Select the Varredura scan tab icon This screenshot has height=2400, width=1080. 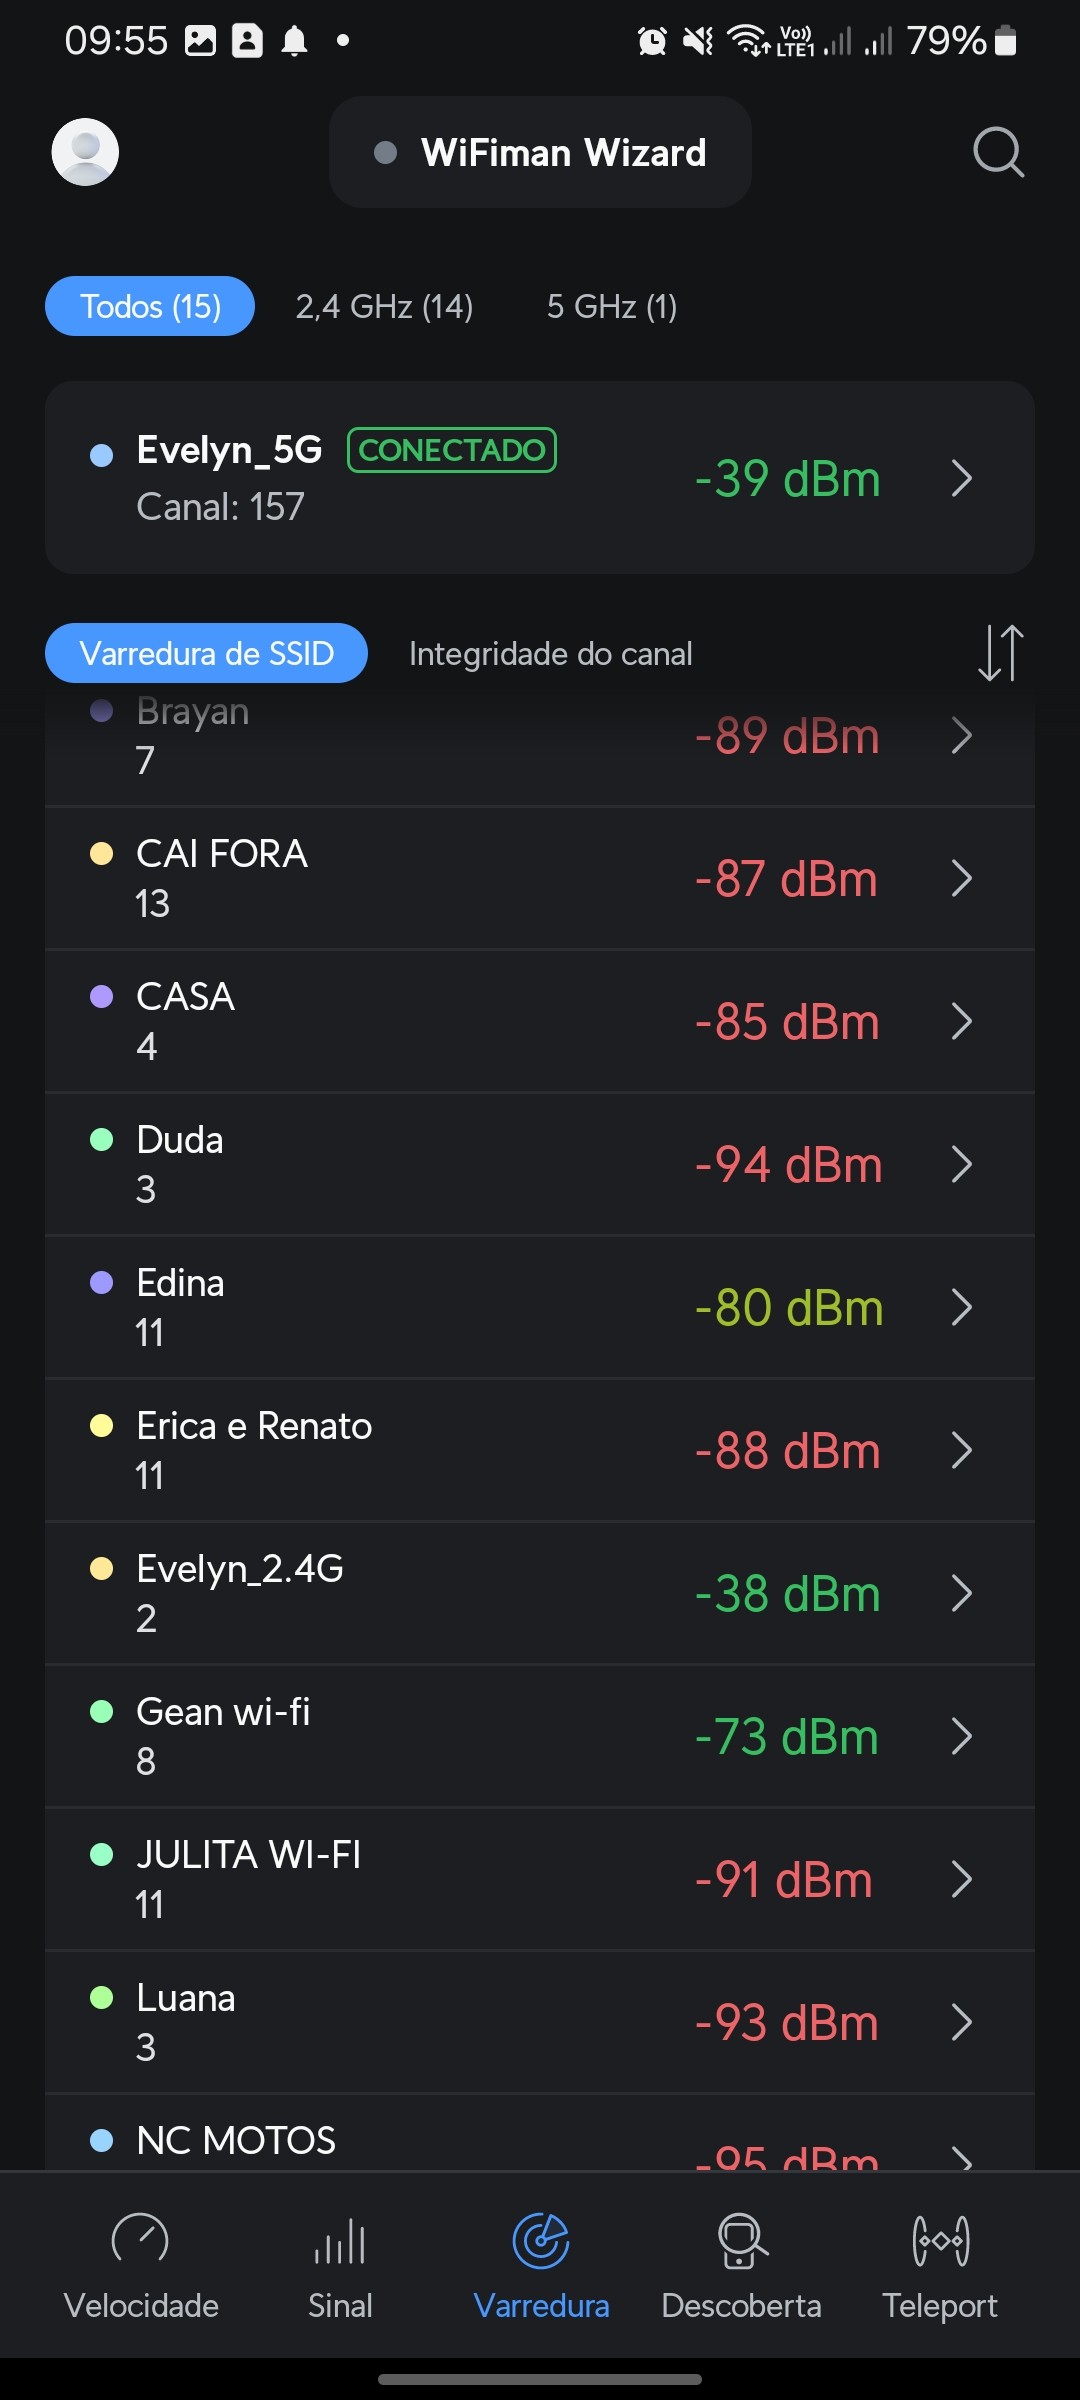click(541, 2241)
